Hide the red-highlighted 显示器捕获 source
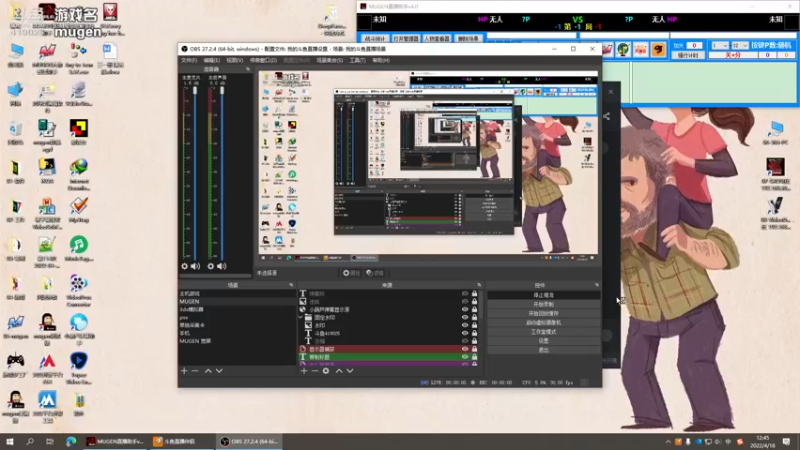 click(465, 349)
